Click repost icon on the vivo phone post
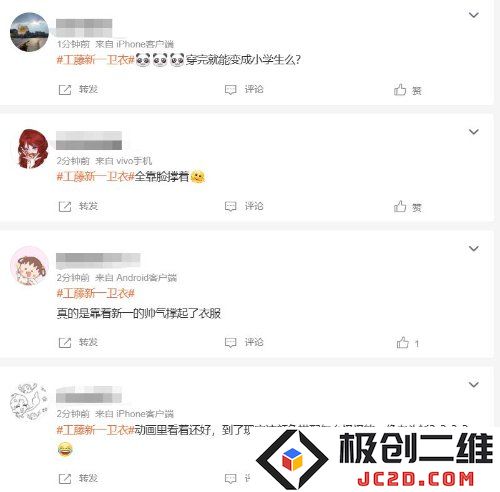Image resolution: width=500 pixels, height=492 pixels. pyautogui.click(x=65, y=207)
